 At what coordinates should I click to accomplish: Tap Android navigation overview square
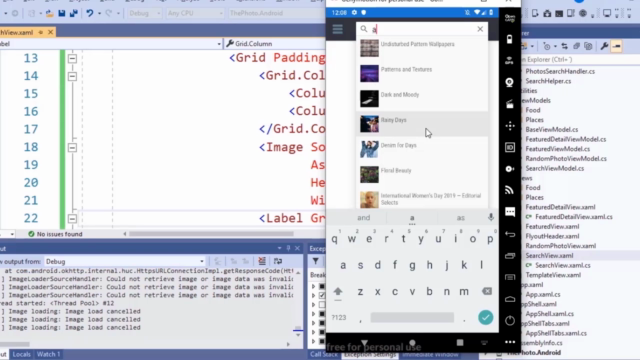[460, 343]
